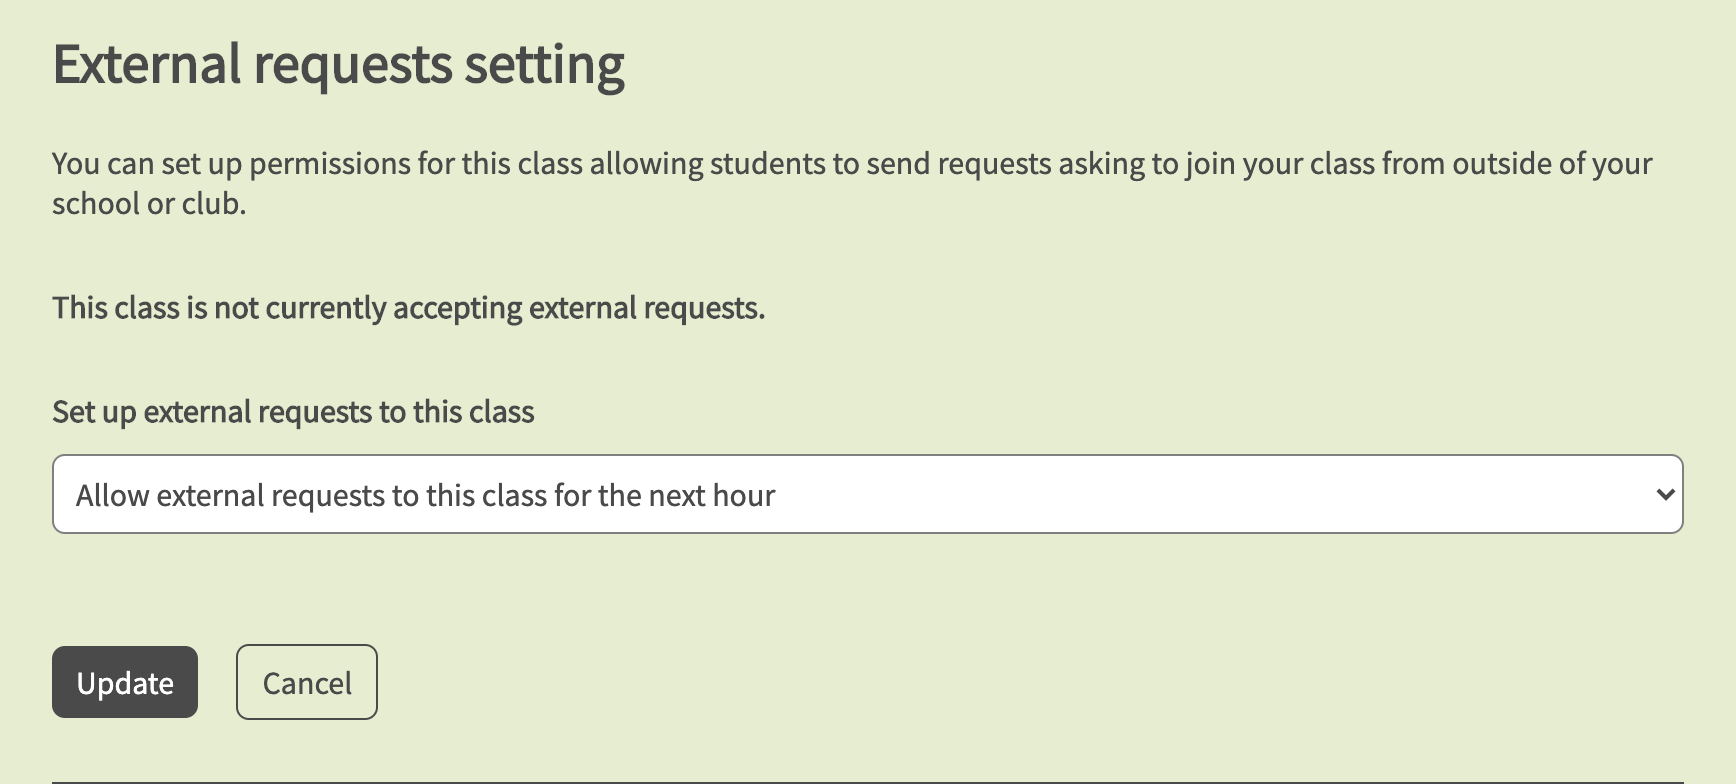Screen dimensions: 1736x784
Task: Click the chevron arrow on the dropdown
Action: click(x=1665, y=495)
